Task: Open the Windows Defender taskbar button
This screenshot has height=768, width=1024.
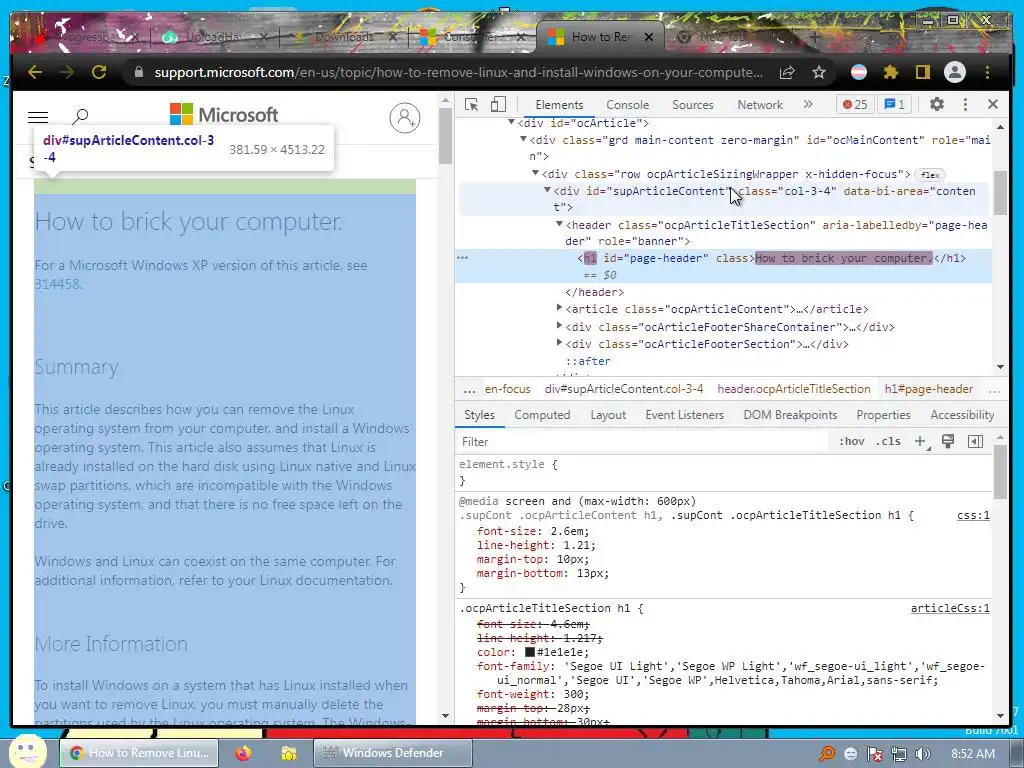Action: click(392, 753)
